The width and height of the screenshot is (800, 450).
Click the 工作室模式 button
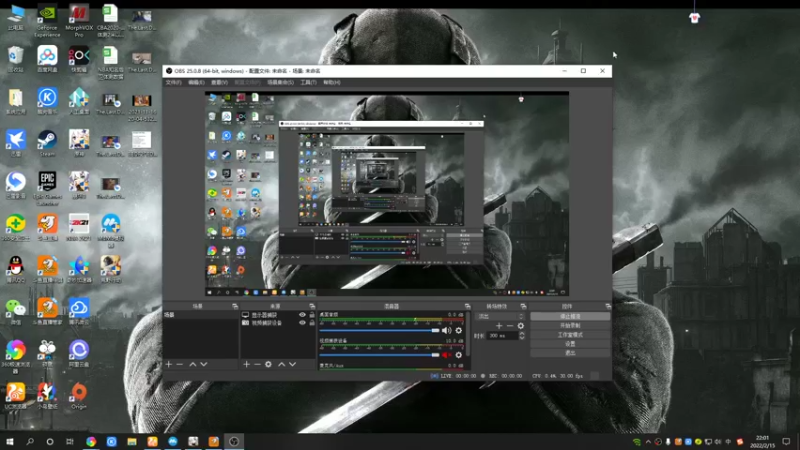coord(570,335)
